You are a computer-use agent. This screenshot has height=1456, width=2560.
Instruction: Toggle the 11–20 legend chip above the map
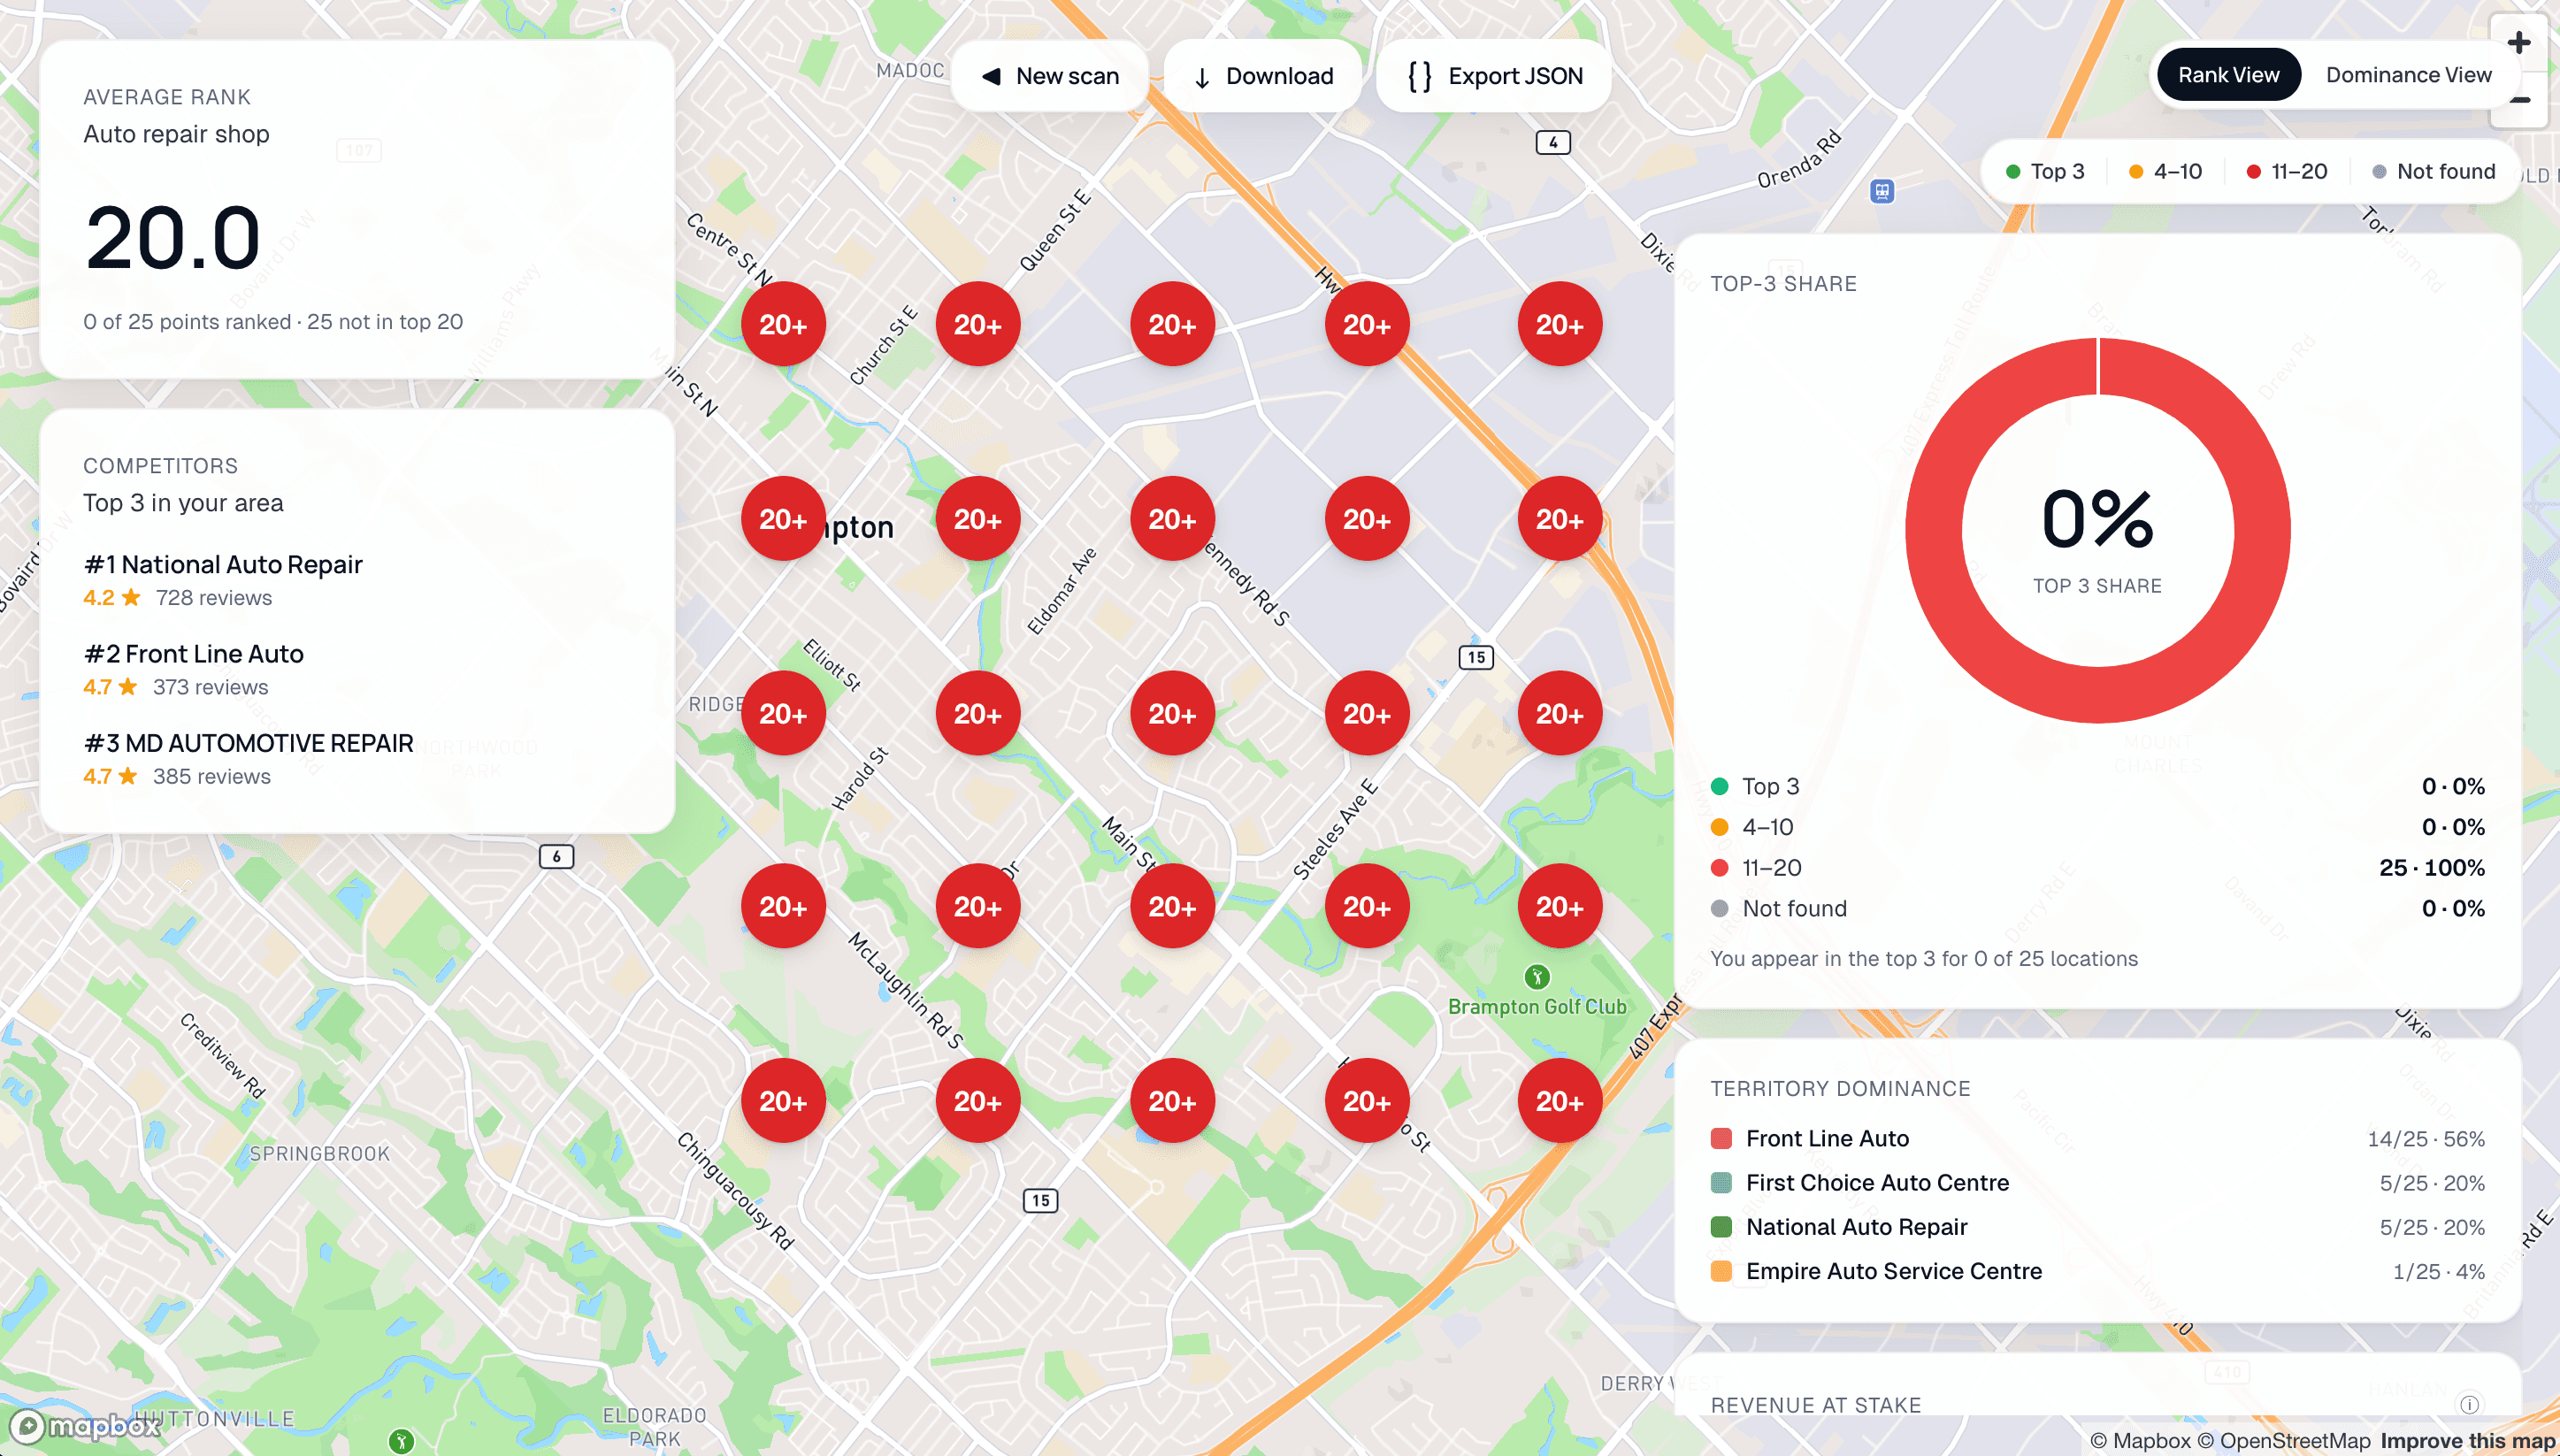click(x=2286, y=171)
